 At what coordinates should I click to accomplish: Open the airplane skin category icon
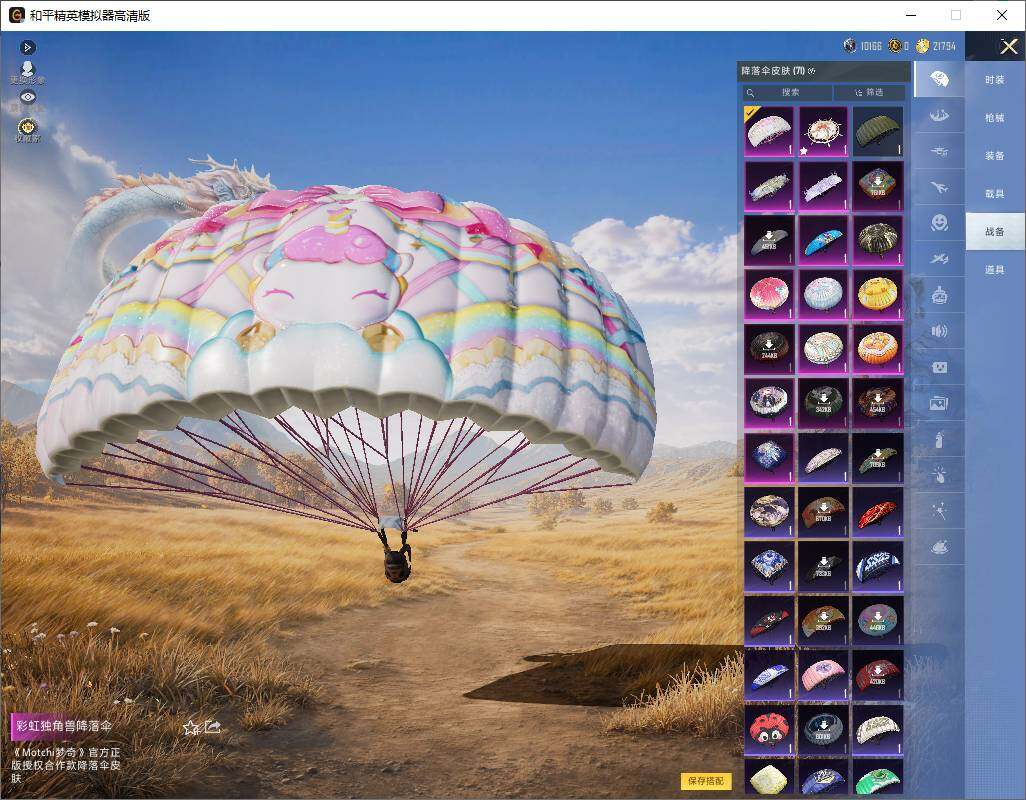pos(940,187)
